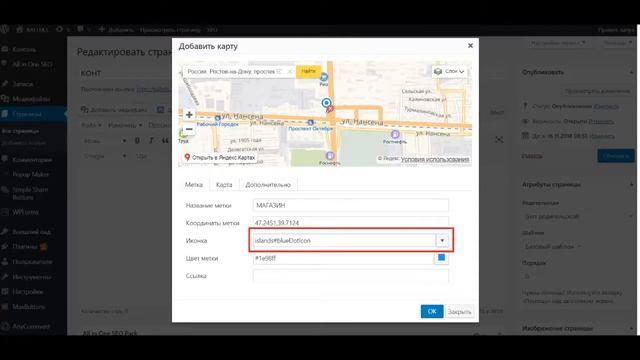Open AnyComment sidebar menu

tap(31, 326)
